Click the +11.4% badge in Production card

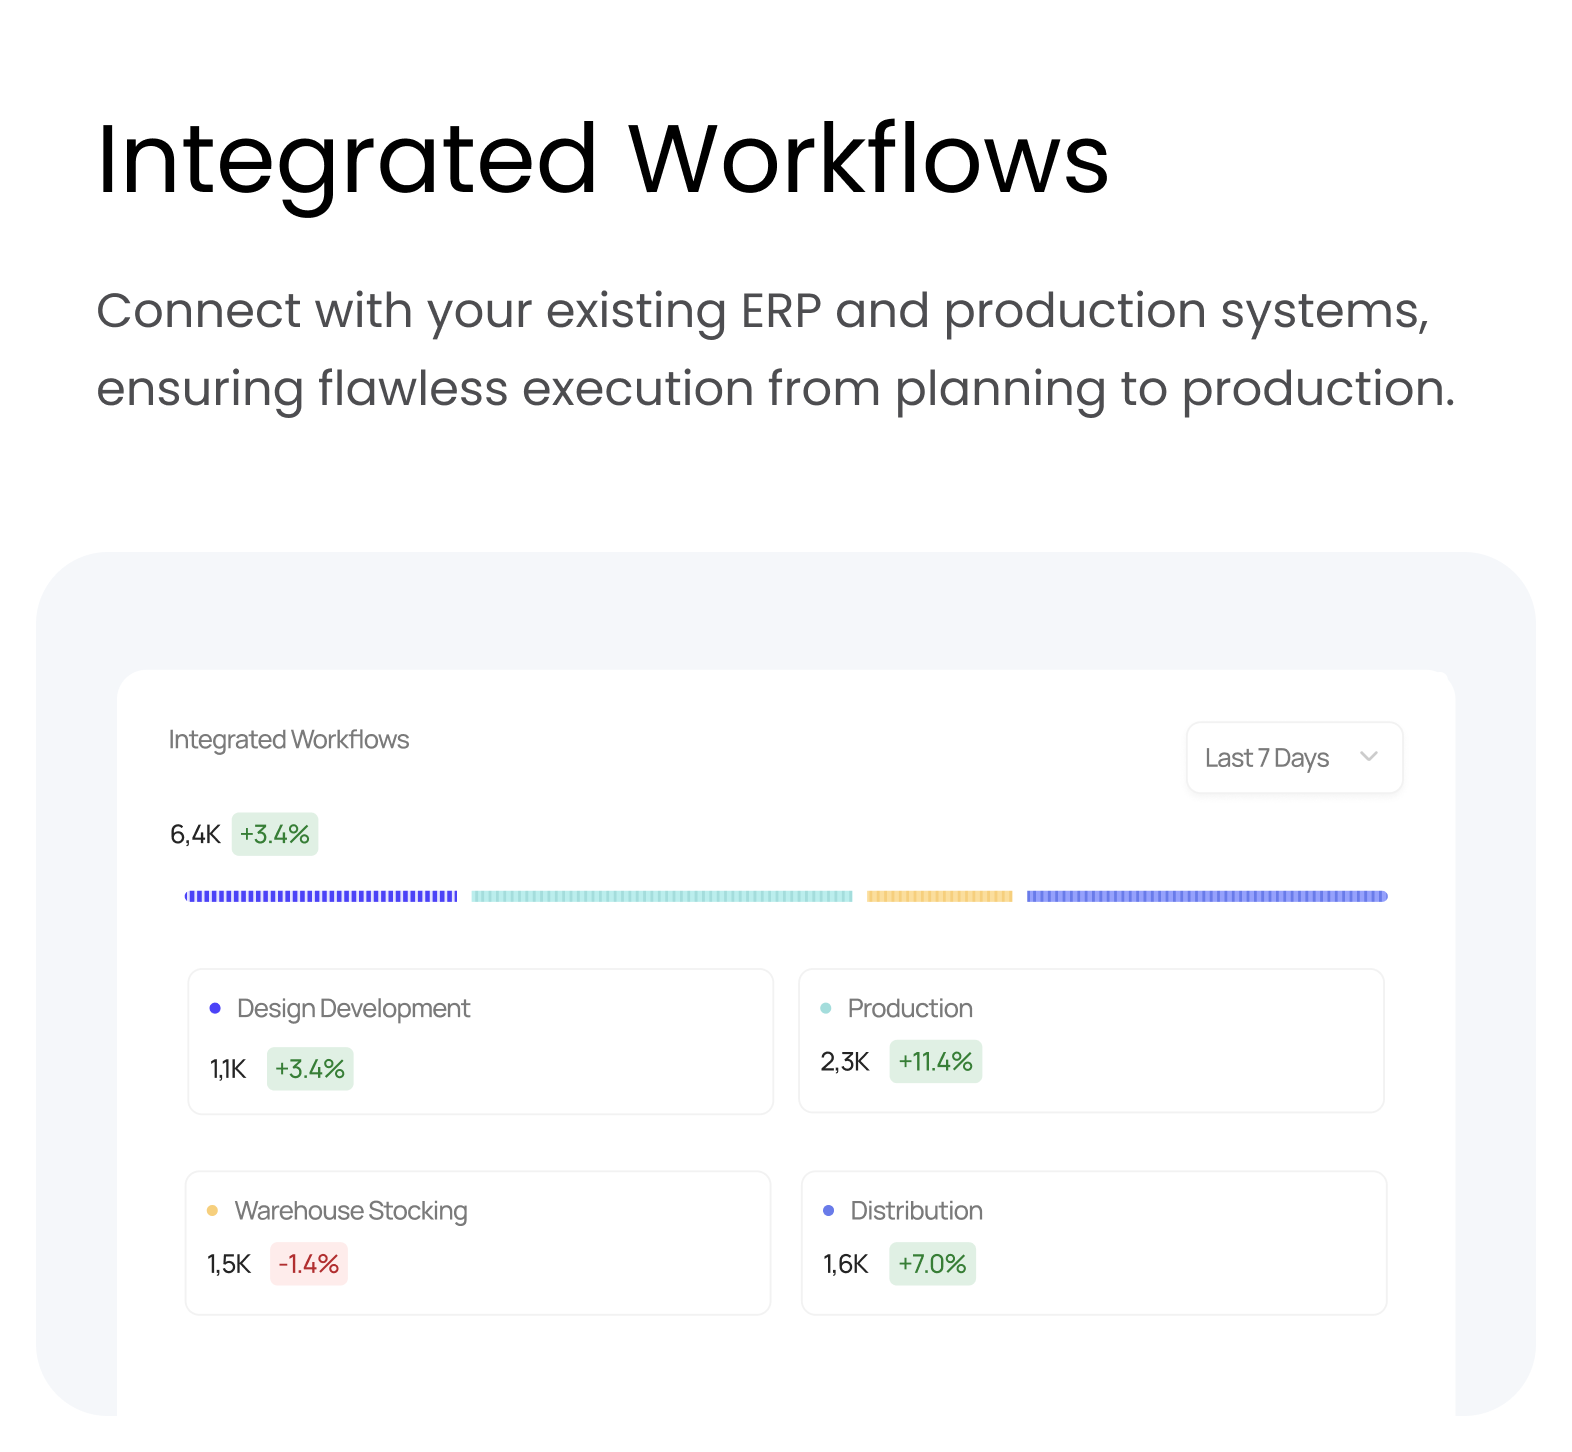[935, 1061]
